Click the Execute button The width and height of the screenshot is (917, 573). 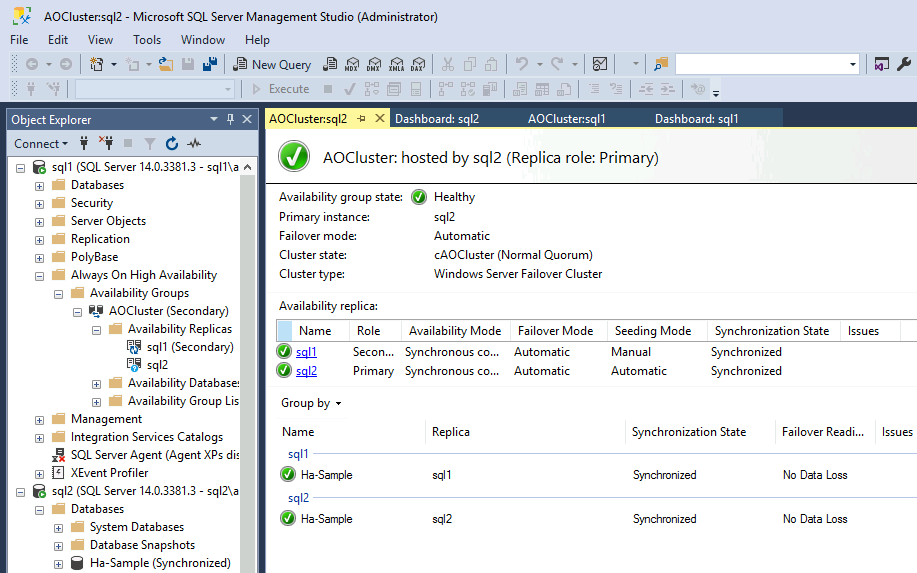click(281, 89)
